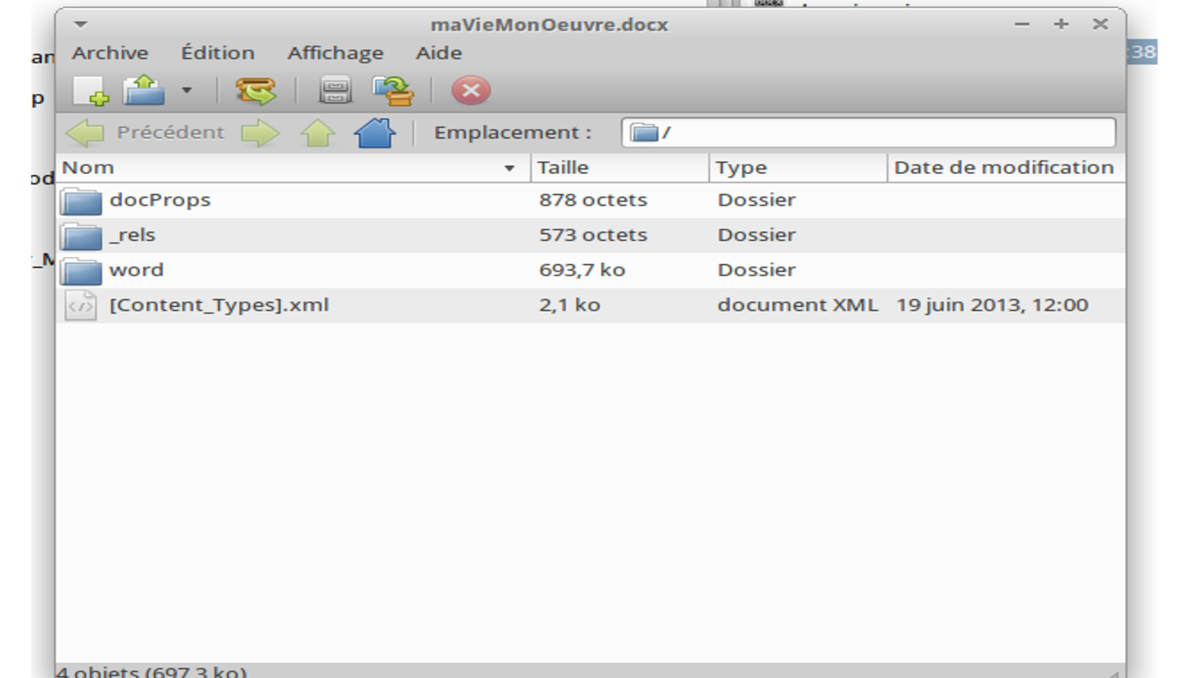
Task: Create a new archive with the toolbar icon
Action: 90,92
